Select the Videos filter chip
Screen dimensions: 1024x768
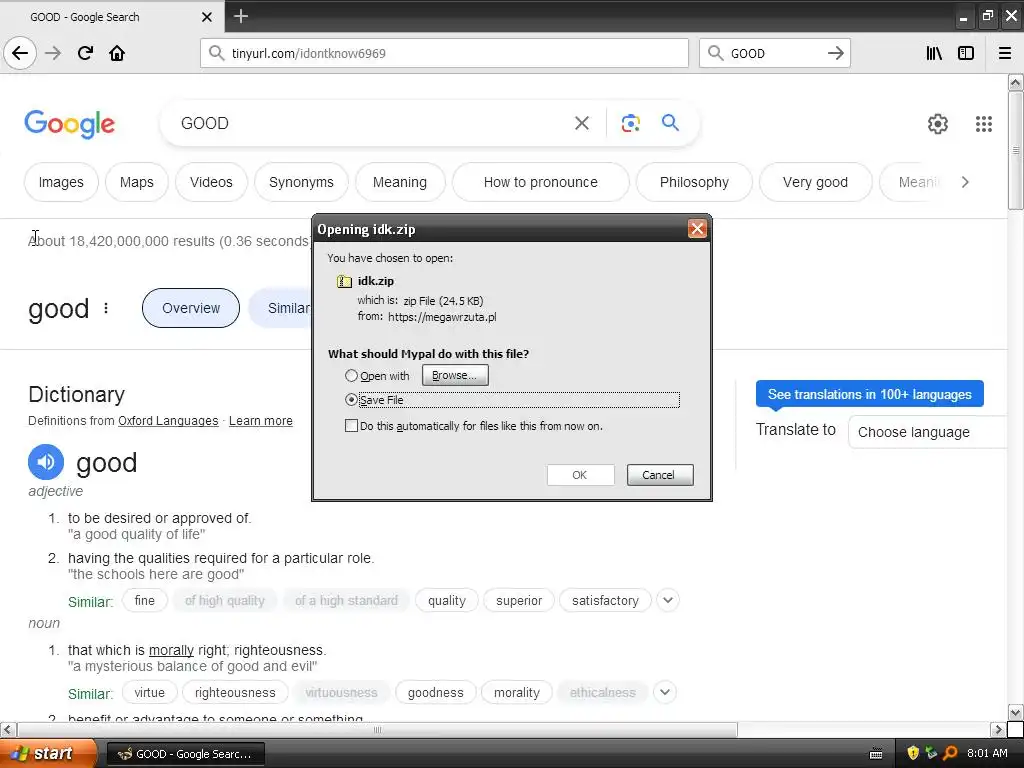(x=211, y=182)
